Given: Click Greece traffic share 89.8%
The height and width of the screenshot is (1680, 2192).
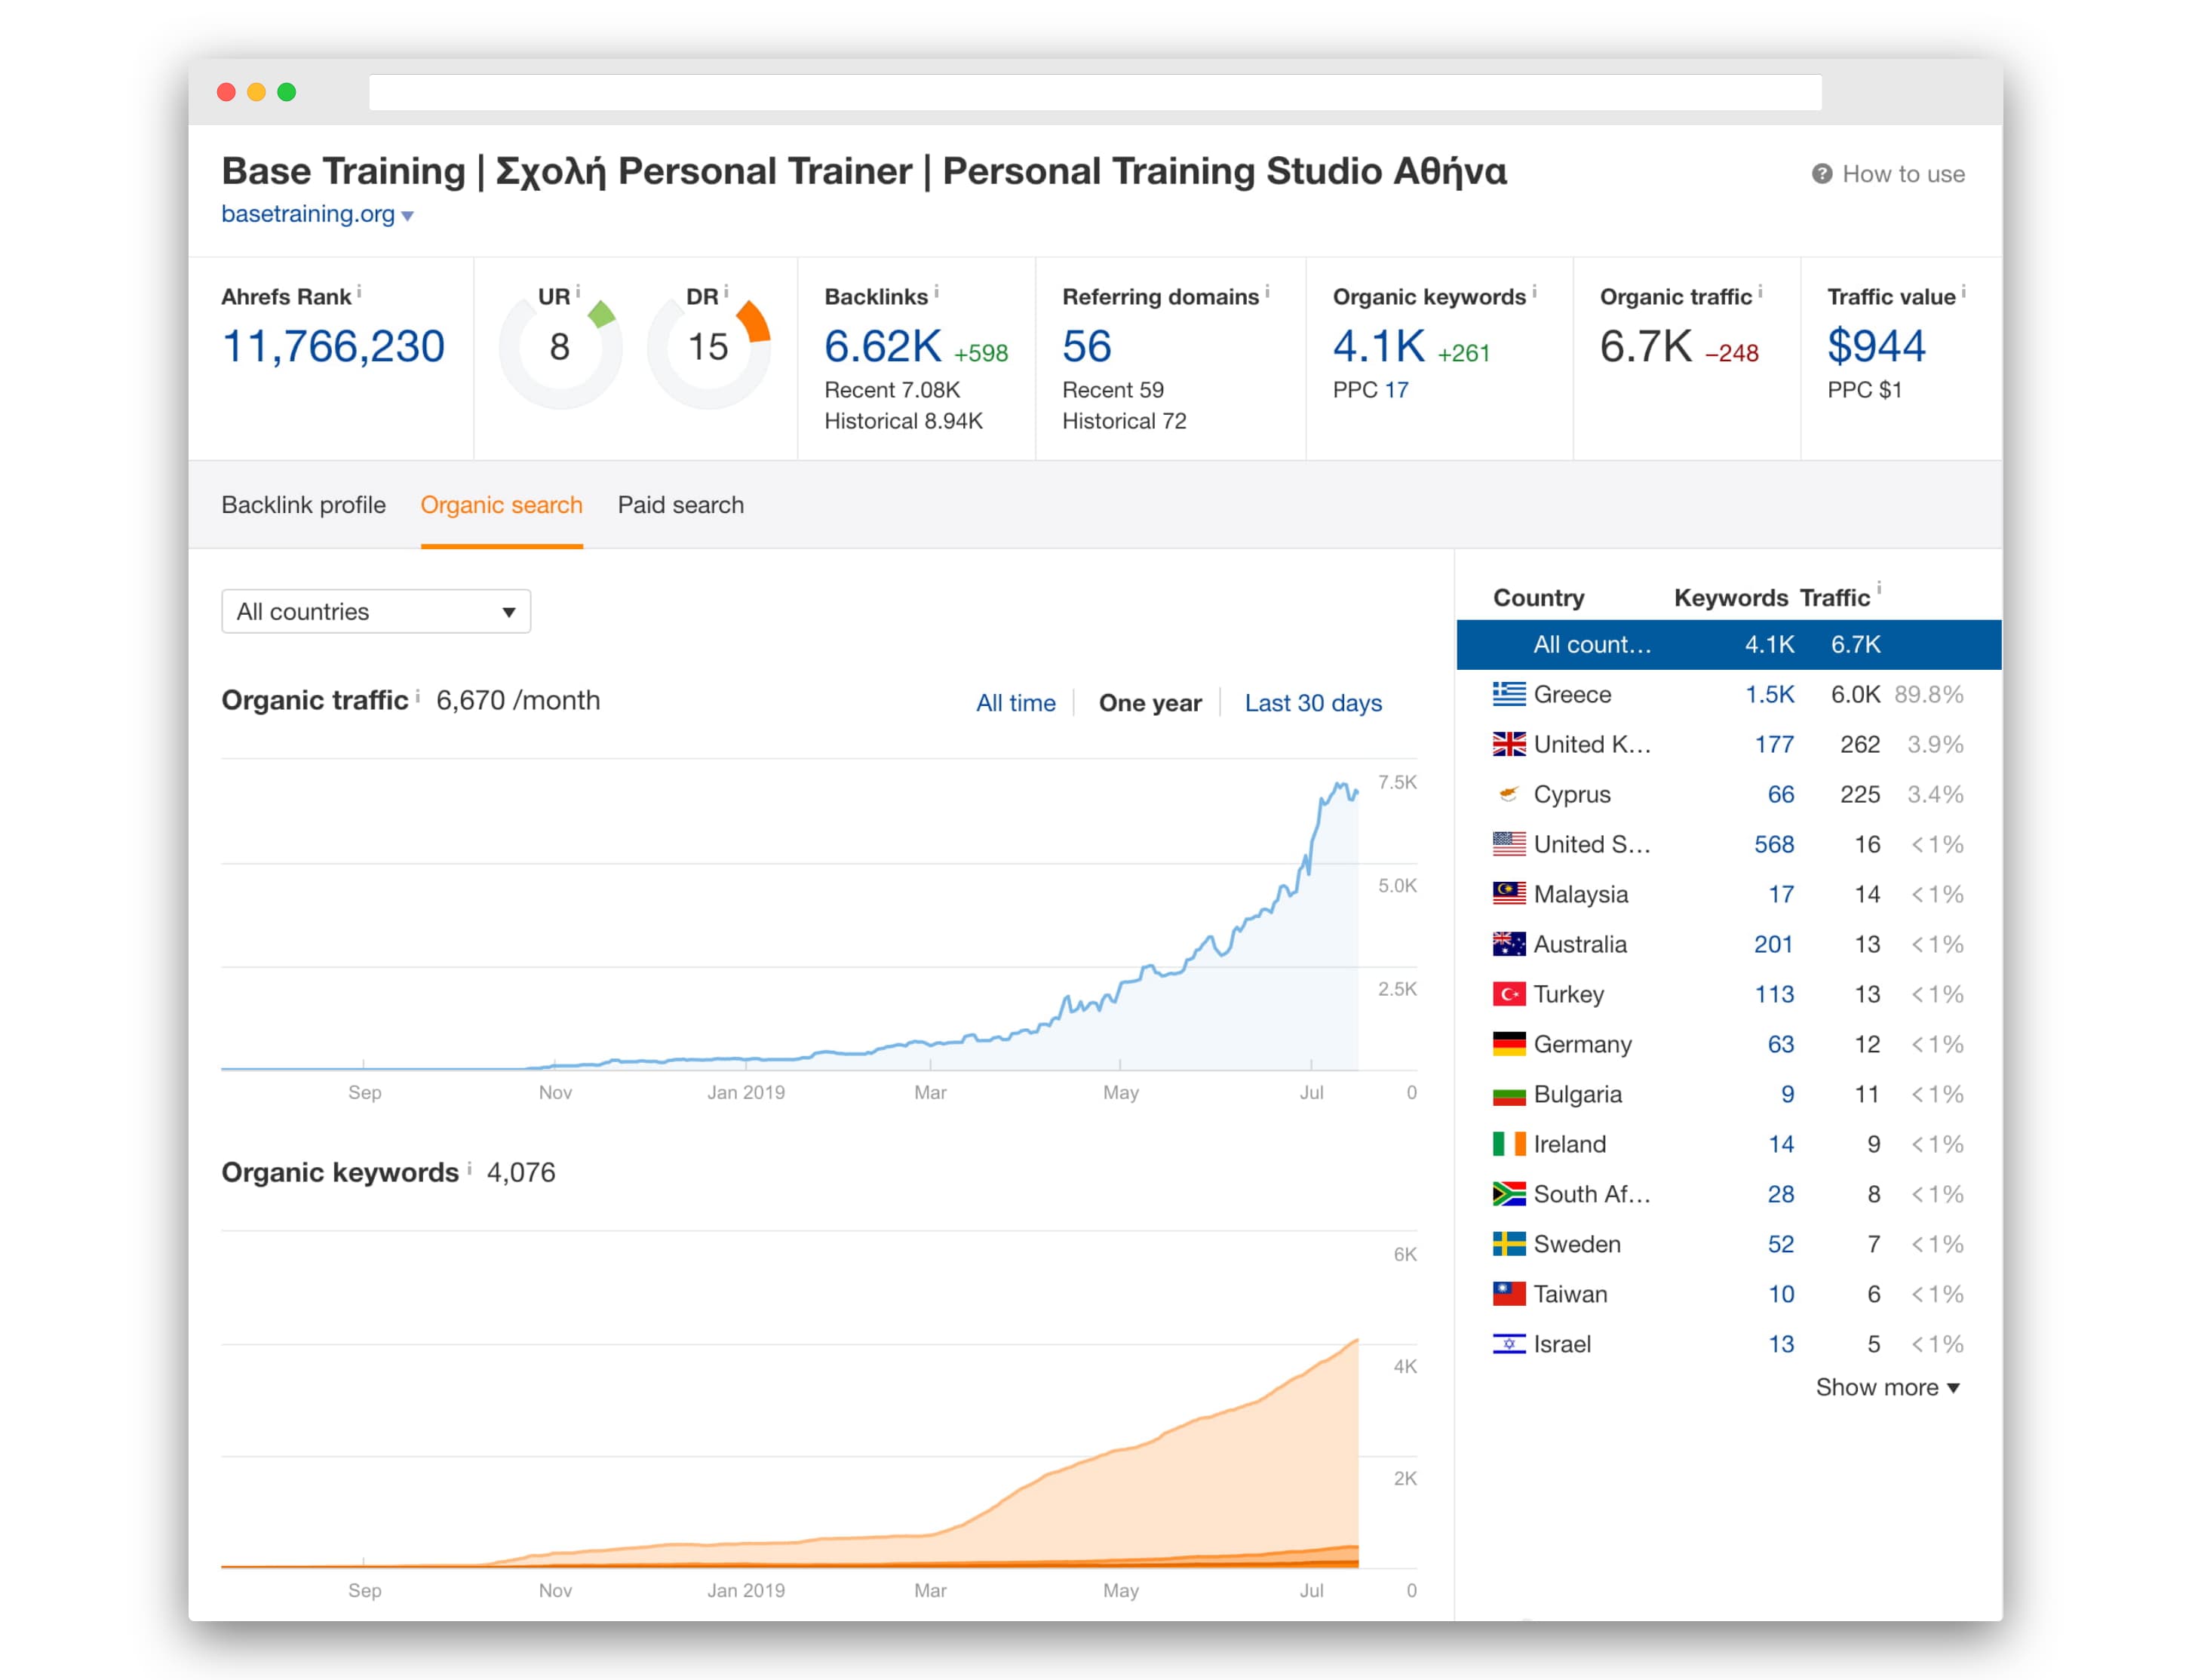Looking at the screenshot, I should [1929, 694].
